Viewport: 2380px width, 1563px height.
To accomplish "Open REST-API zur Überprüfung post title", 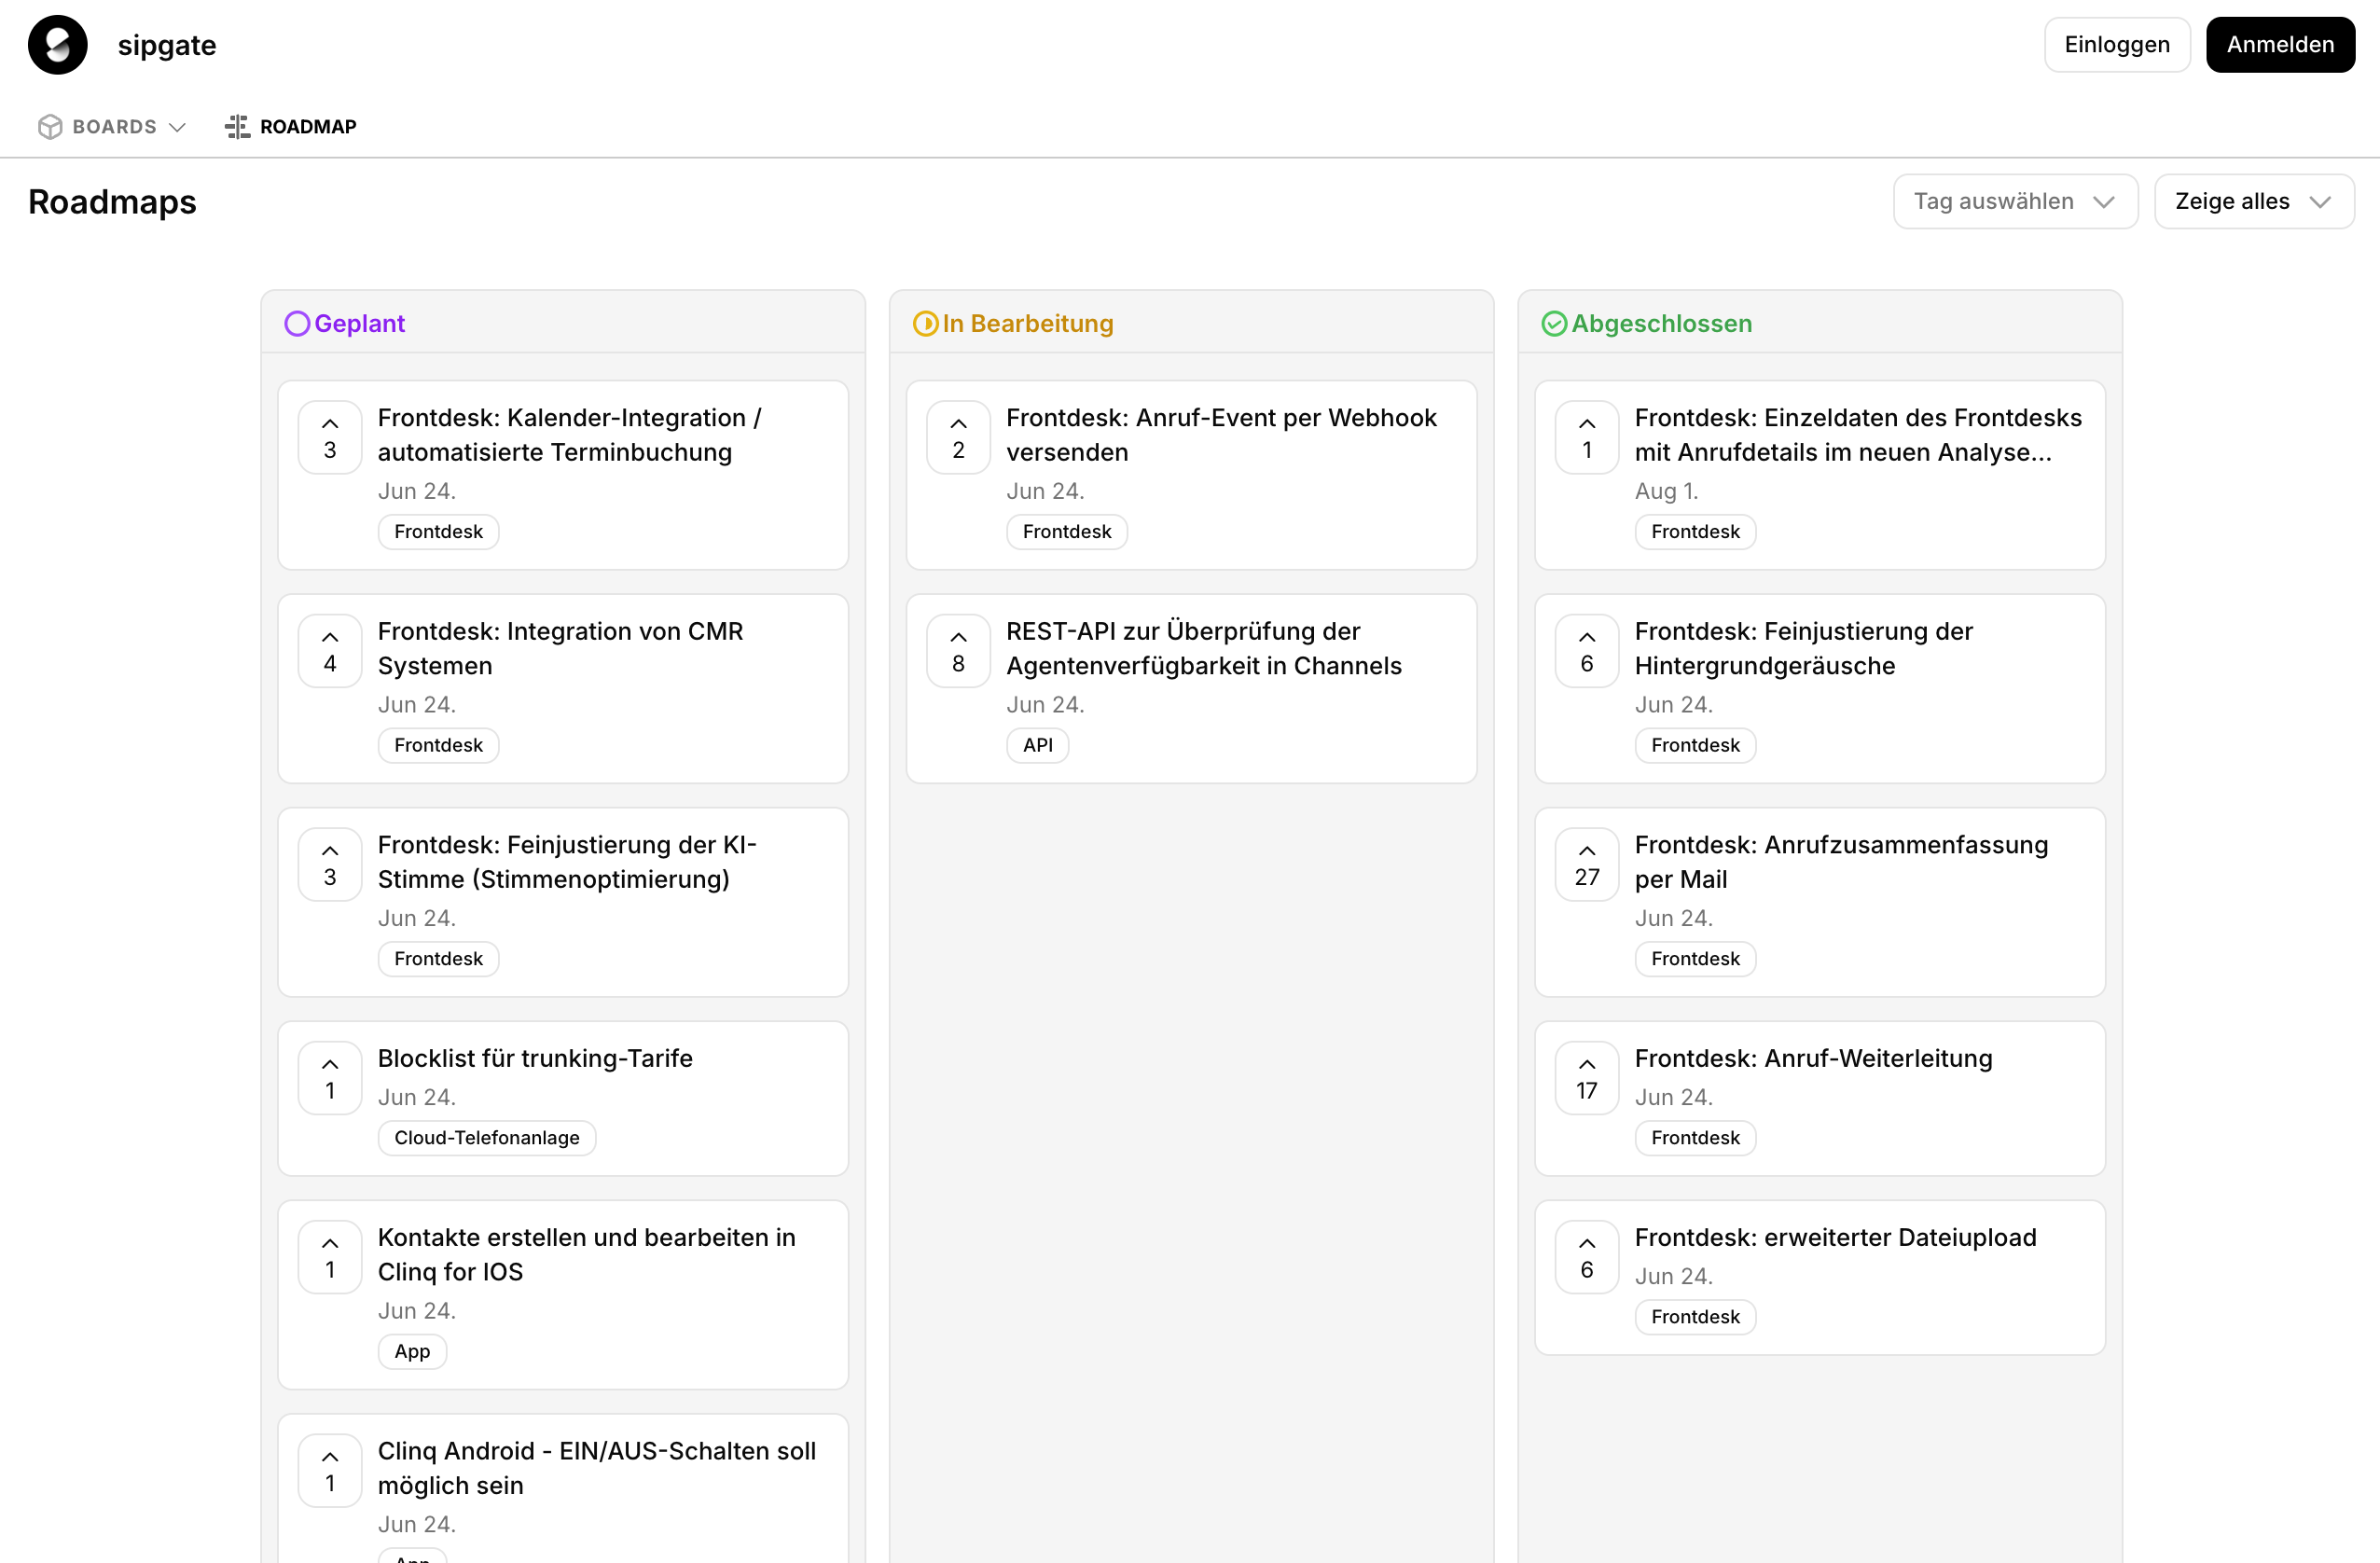I will 1203,649.
